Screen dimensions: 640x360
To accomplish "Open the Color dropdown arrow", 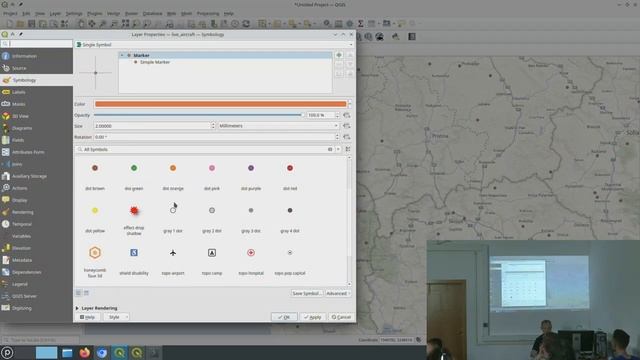I will coord(349,104).
